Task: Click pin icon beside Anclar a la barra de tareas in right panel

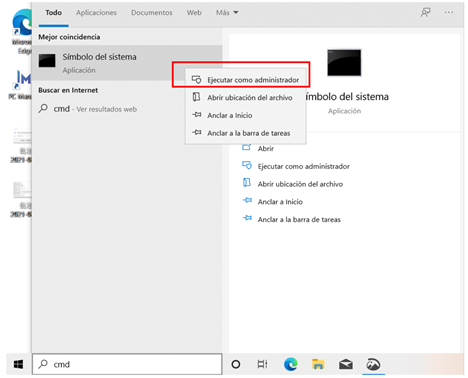Action: 247,218
